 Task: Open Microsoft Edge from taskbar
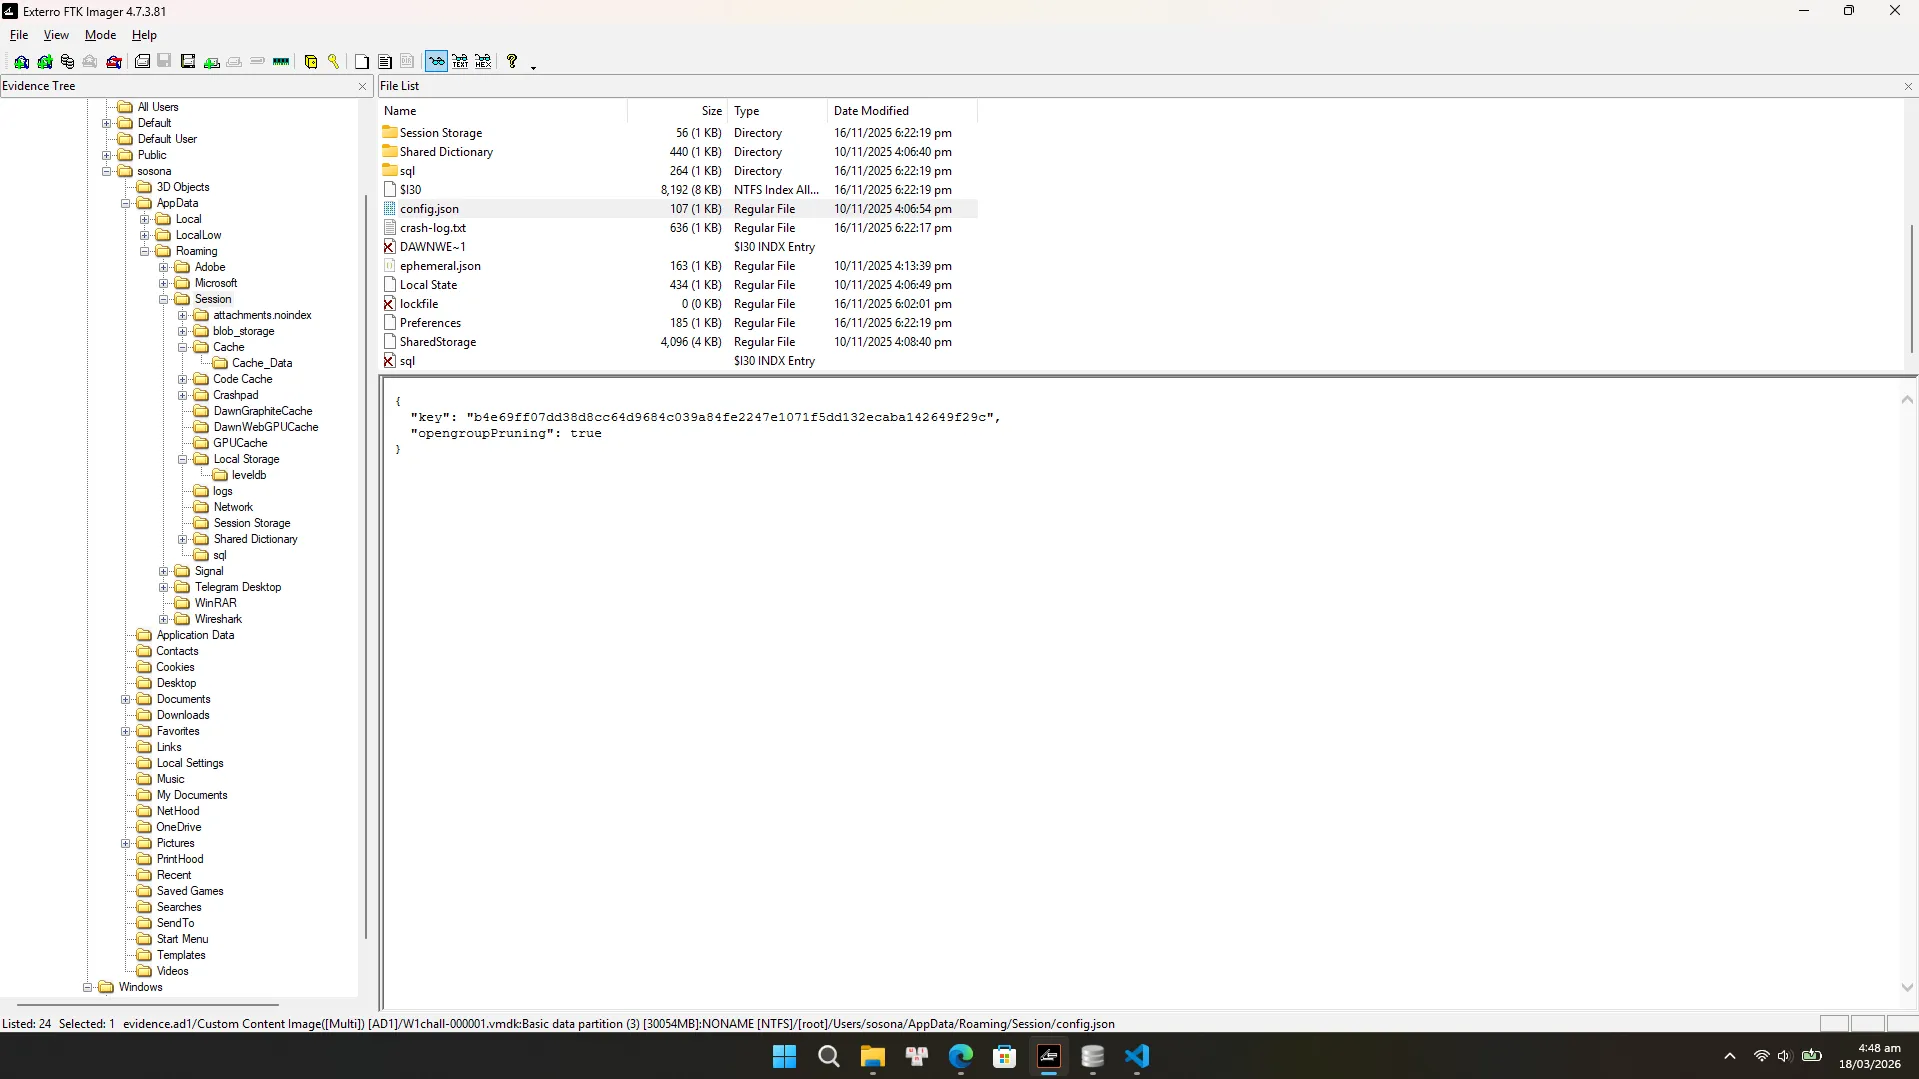point(961,1056)
